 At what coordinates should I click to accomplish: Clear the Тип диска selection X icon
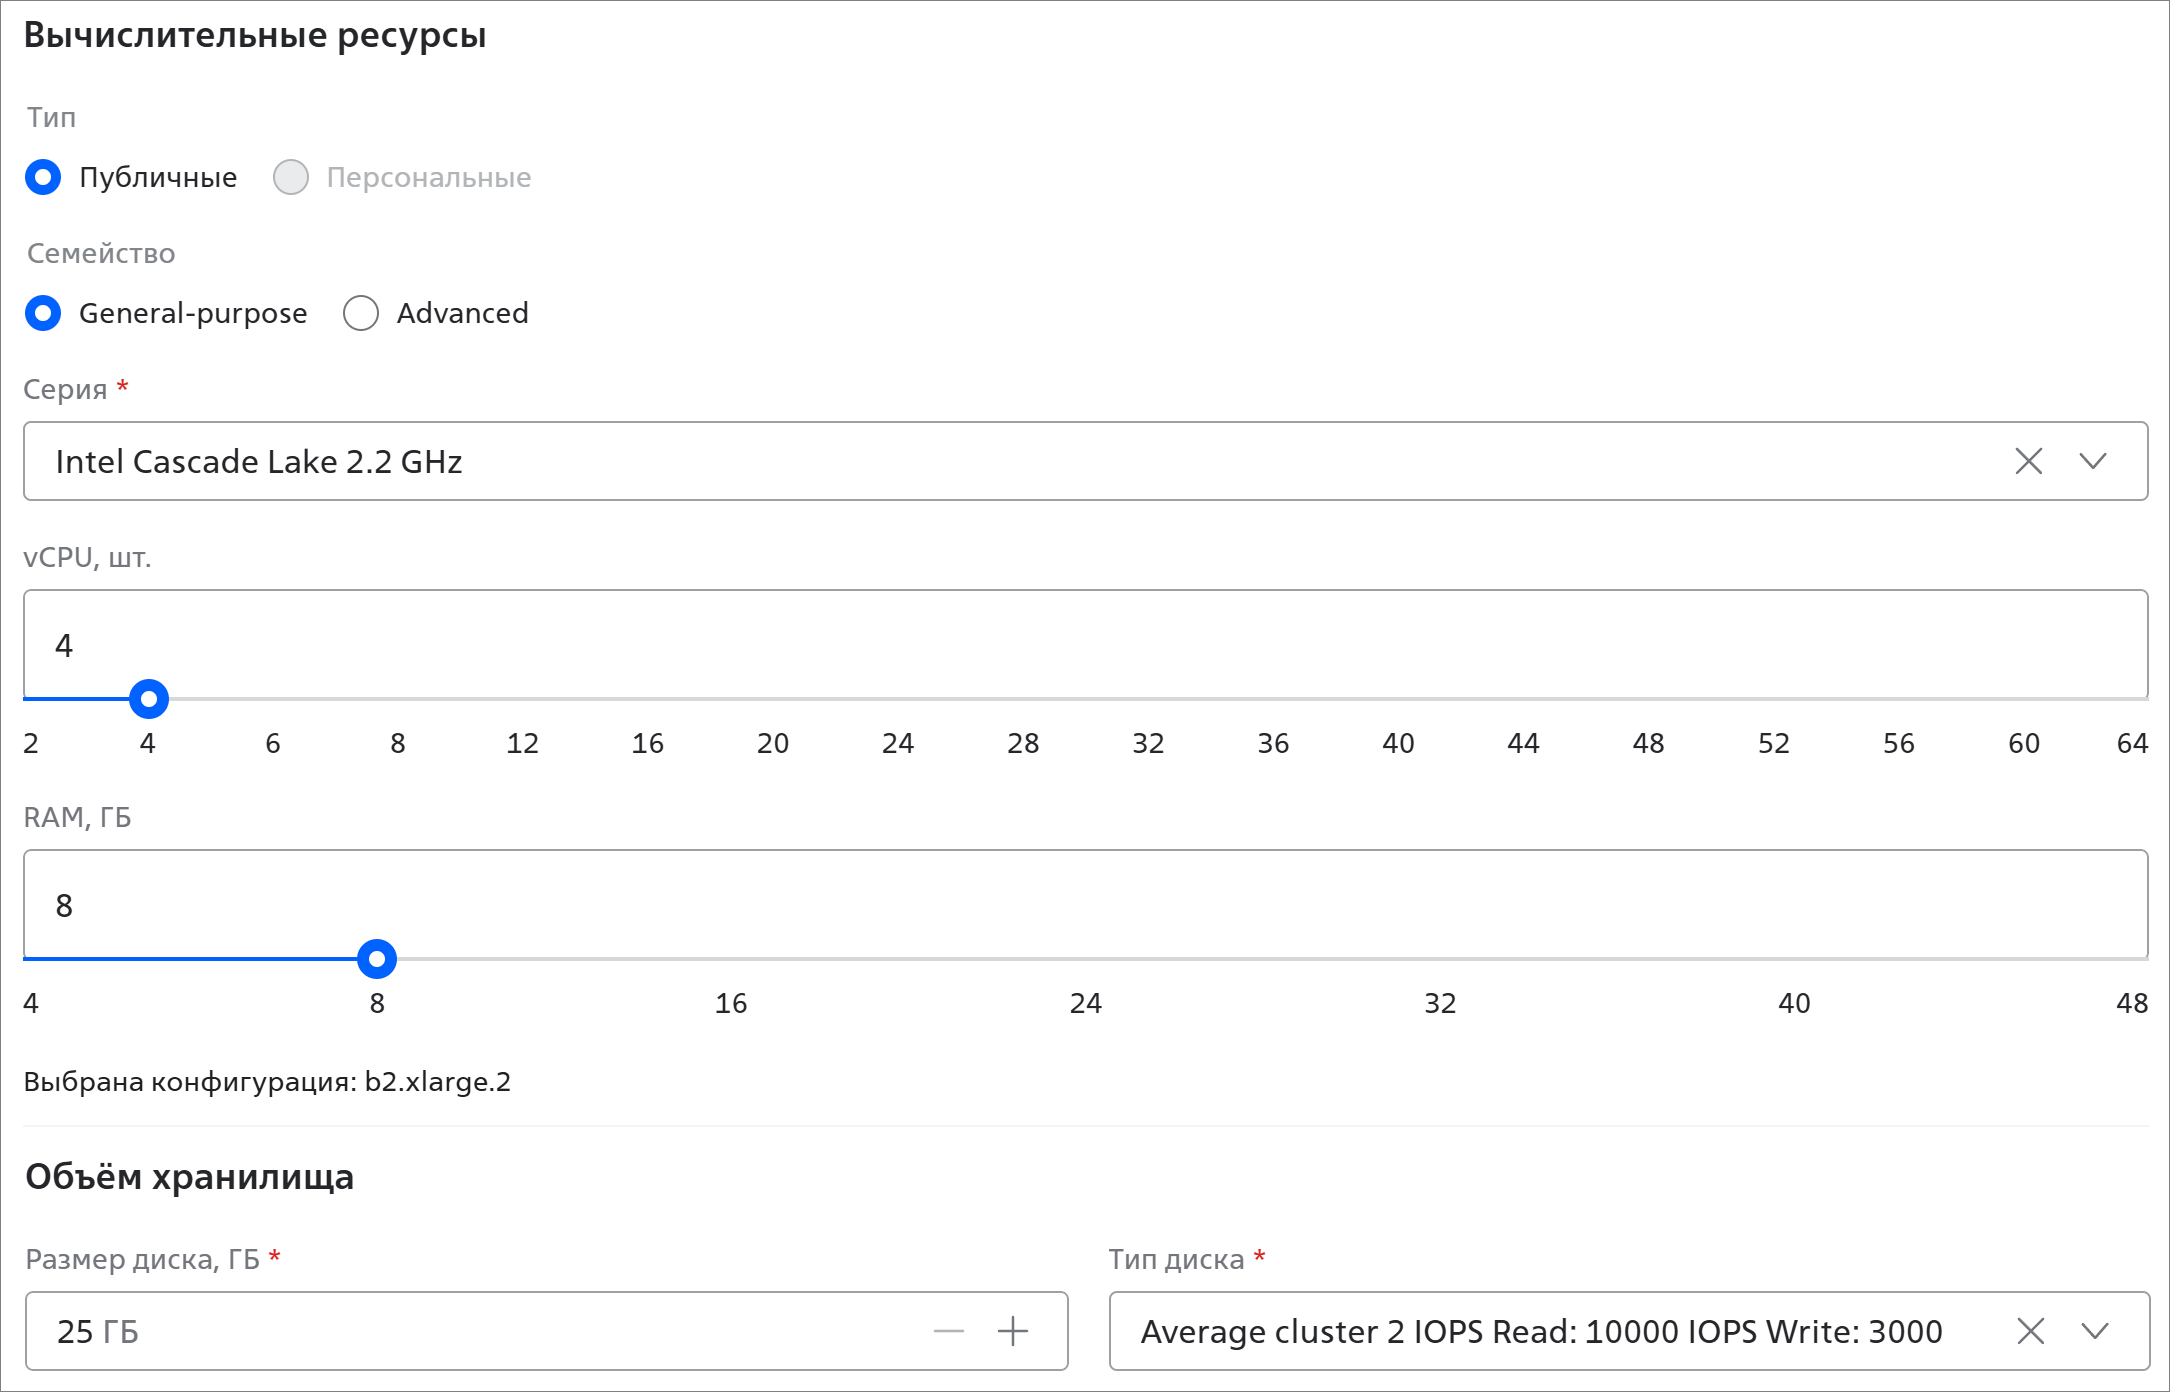click(2030, 1331)
